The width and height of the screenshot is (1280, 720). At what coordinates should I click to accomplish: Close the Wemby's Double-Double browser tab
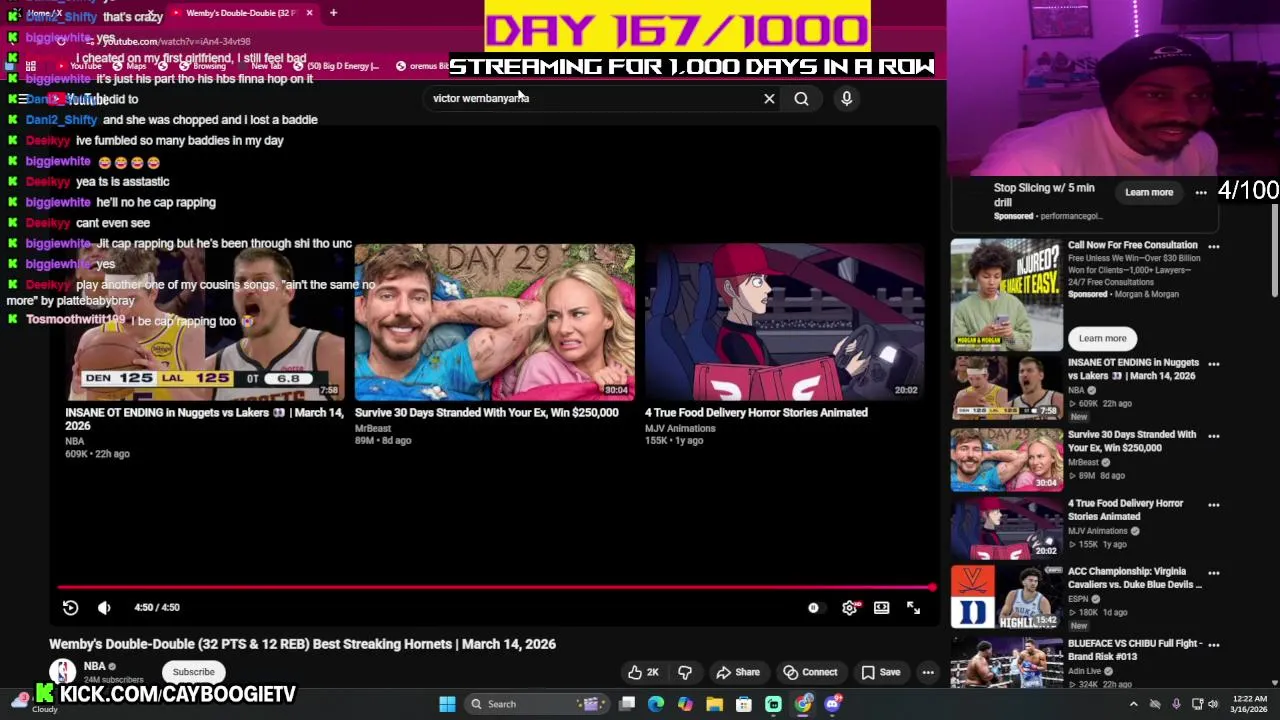(x=309, y=13)
